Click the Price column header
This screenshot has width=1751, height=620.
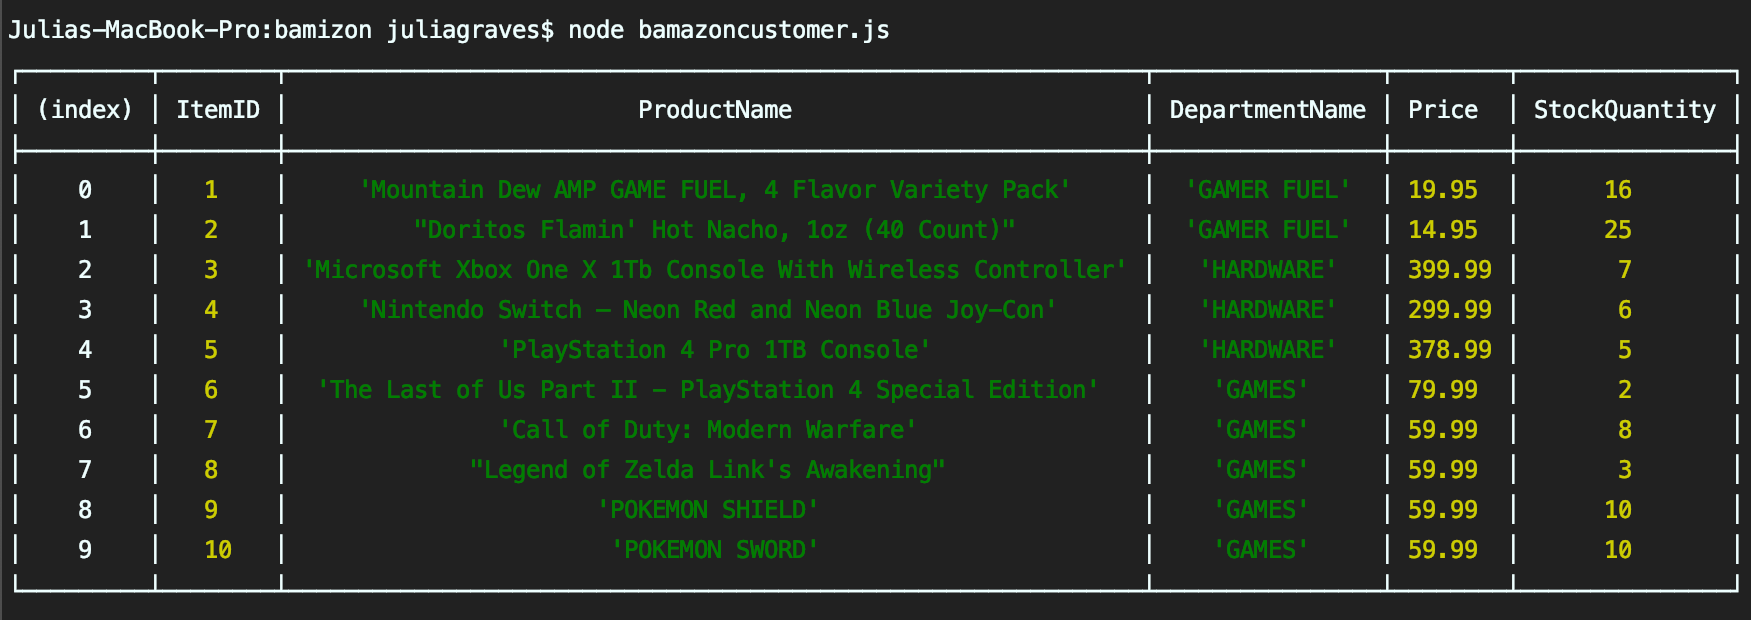pos(1442,110)
